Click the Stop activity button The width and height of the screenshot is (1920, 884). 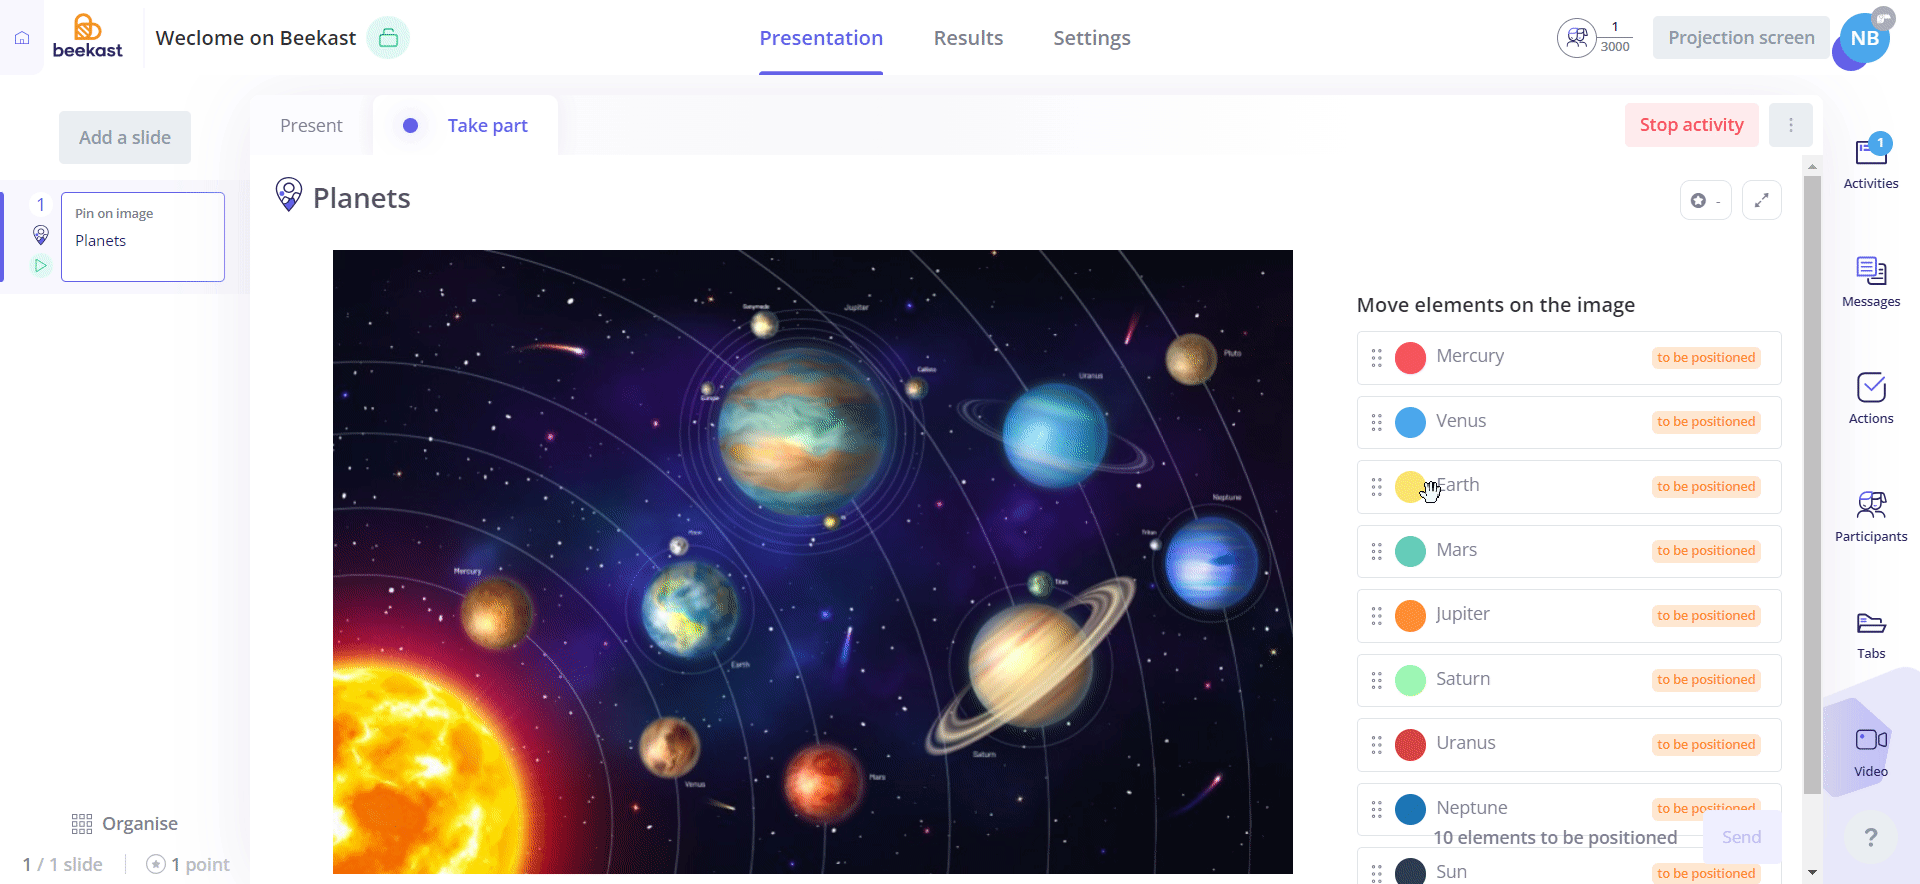pos(1692,125)
